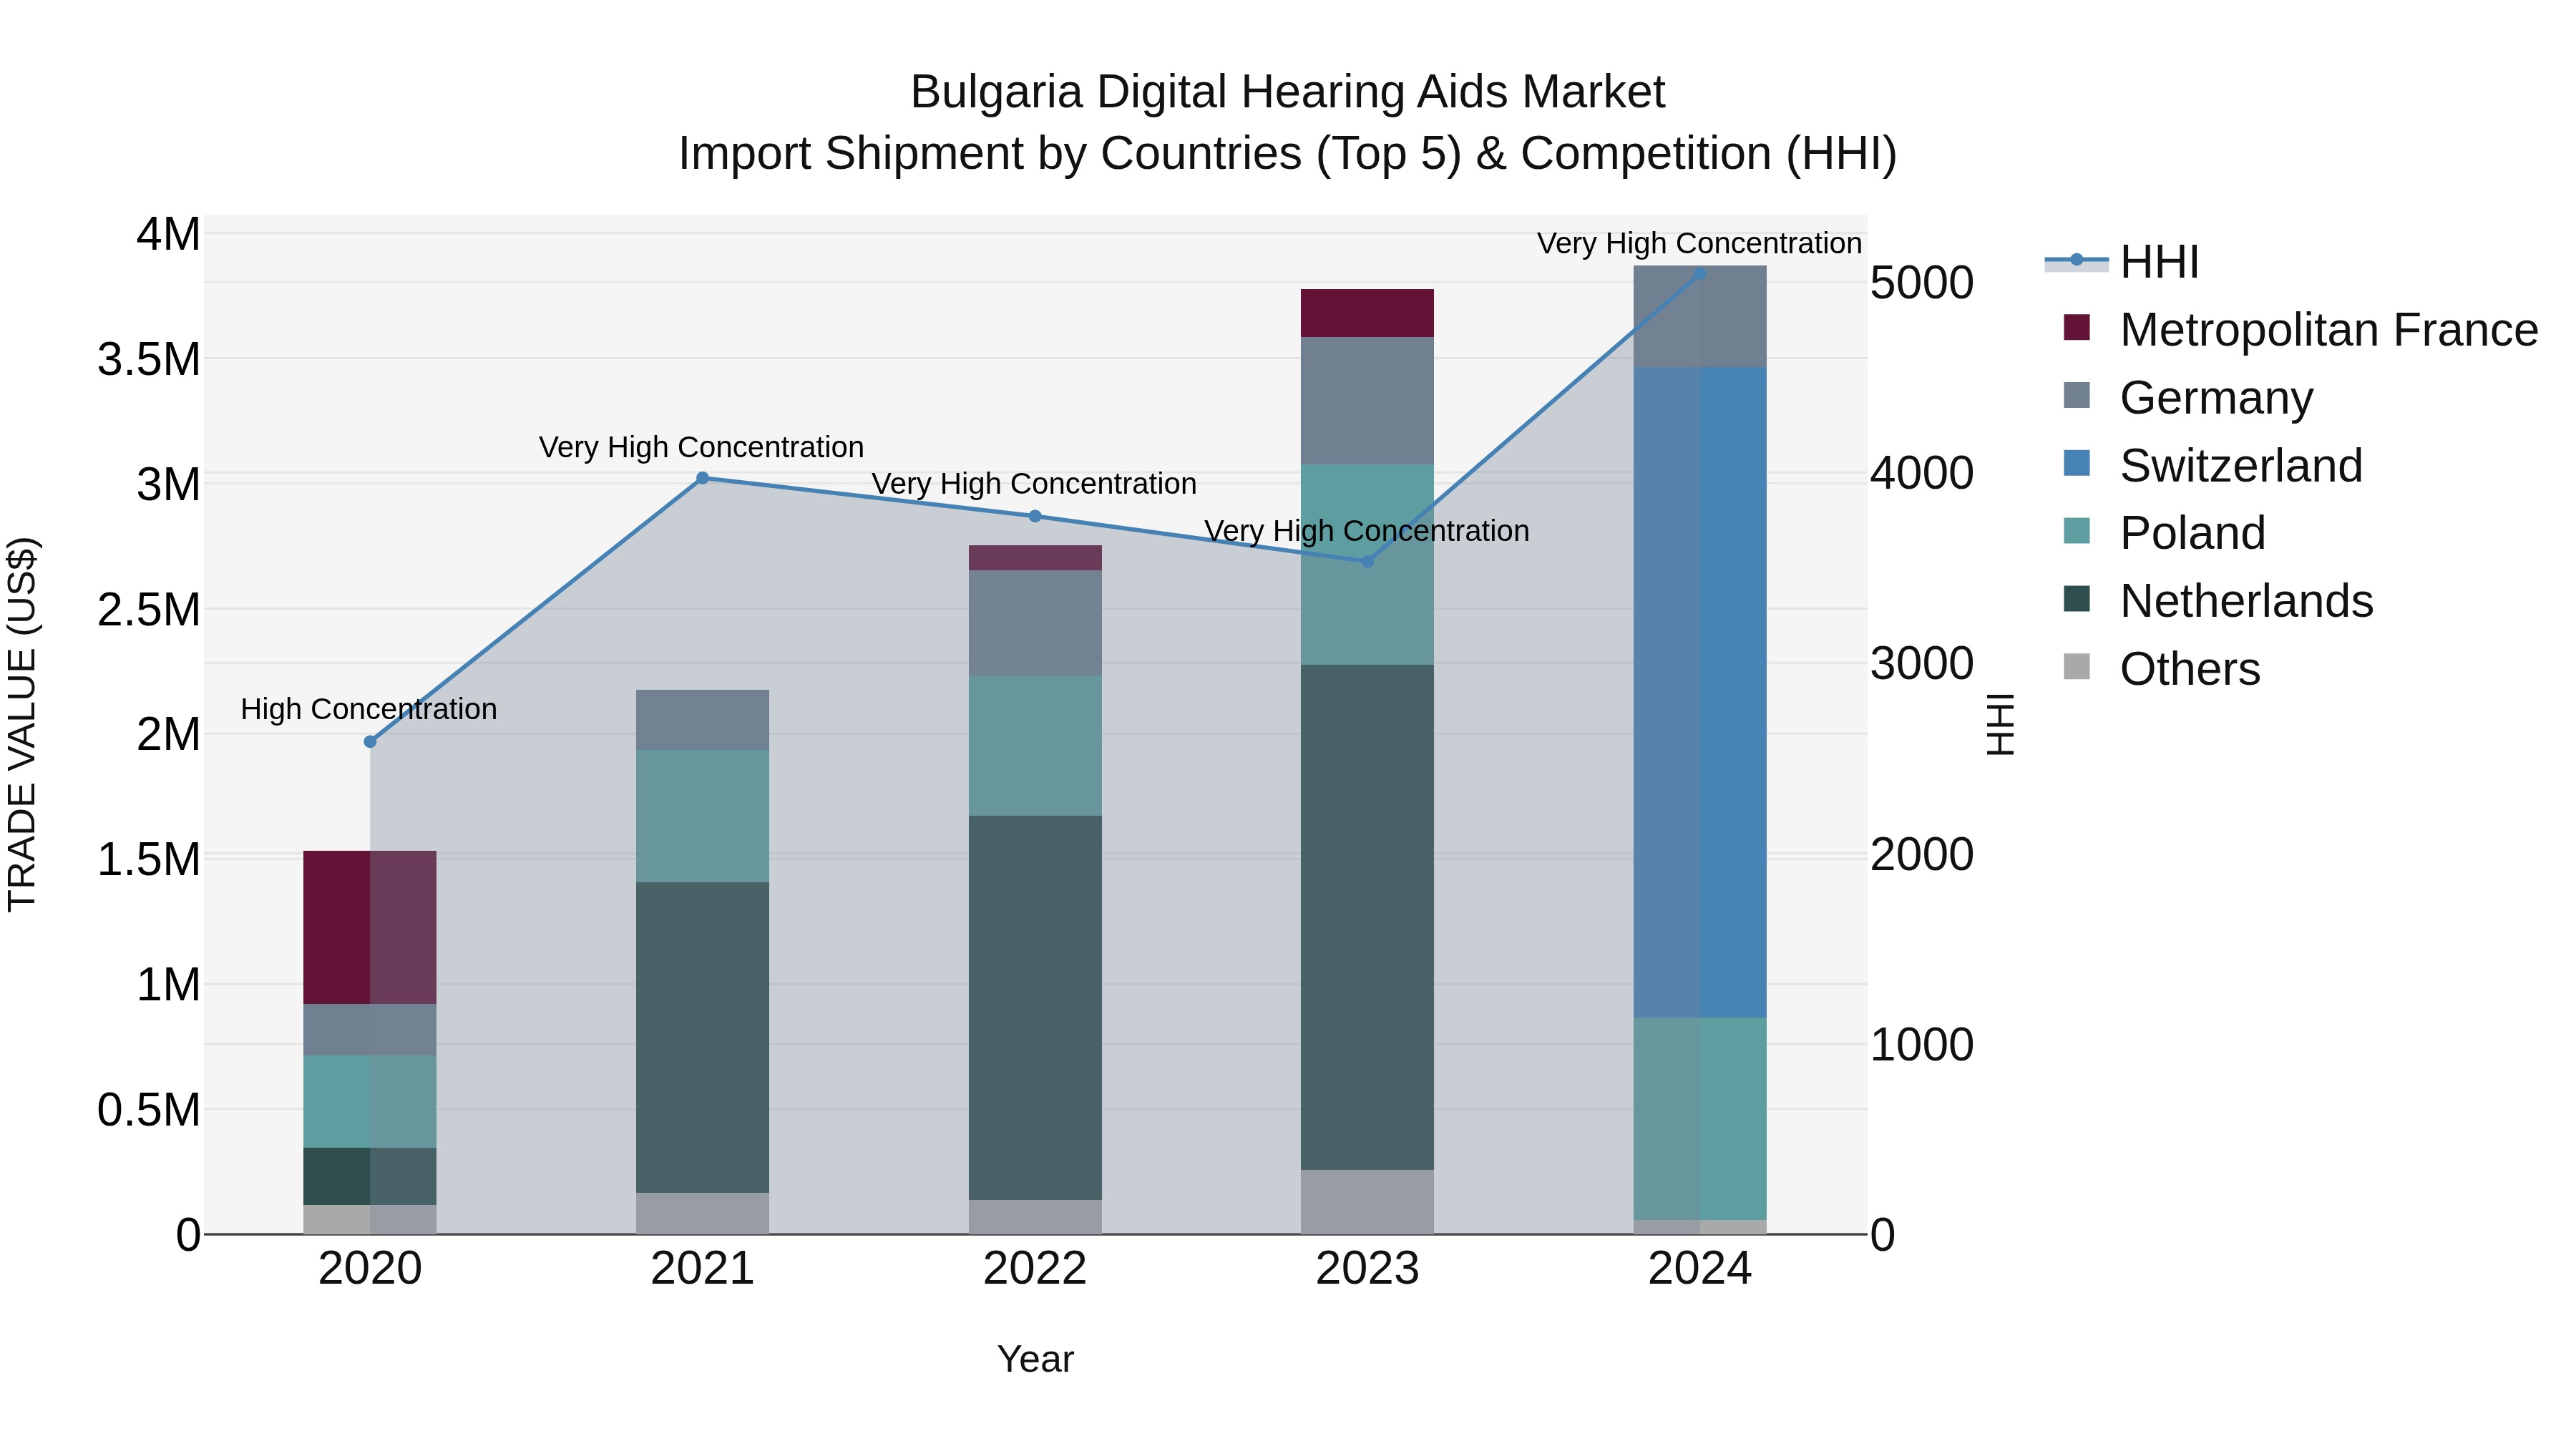
Task: Click the 2020 Metropolitan France bar segment
Action: click(370, 927)
